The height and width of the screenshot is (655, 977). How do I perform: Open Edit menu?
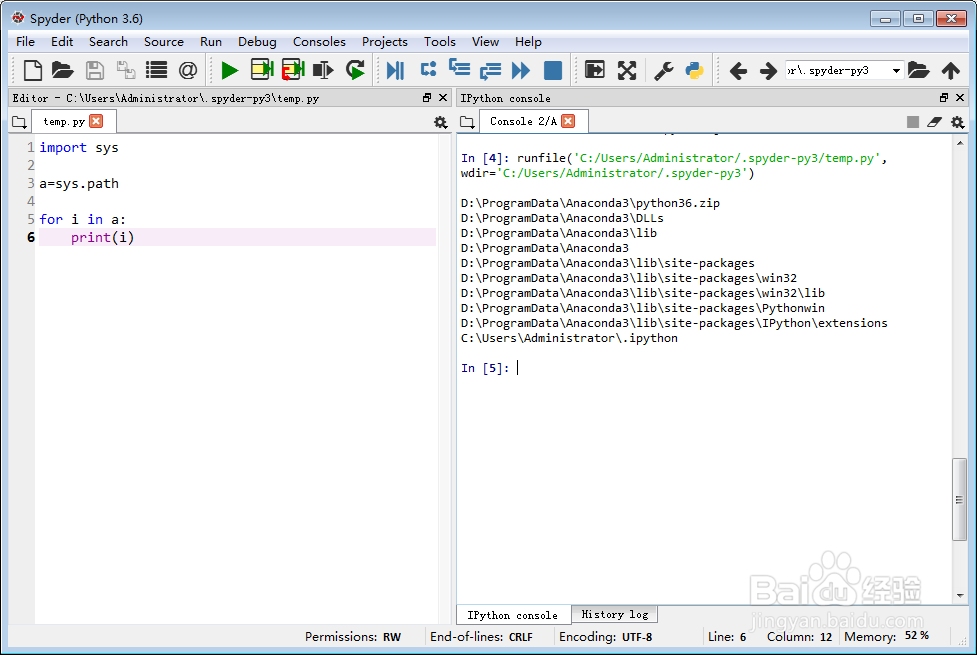tap(62, 42)
